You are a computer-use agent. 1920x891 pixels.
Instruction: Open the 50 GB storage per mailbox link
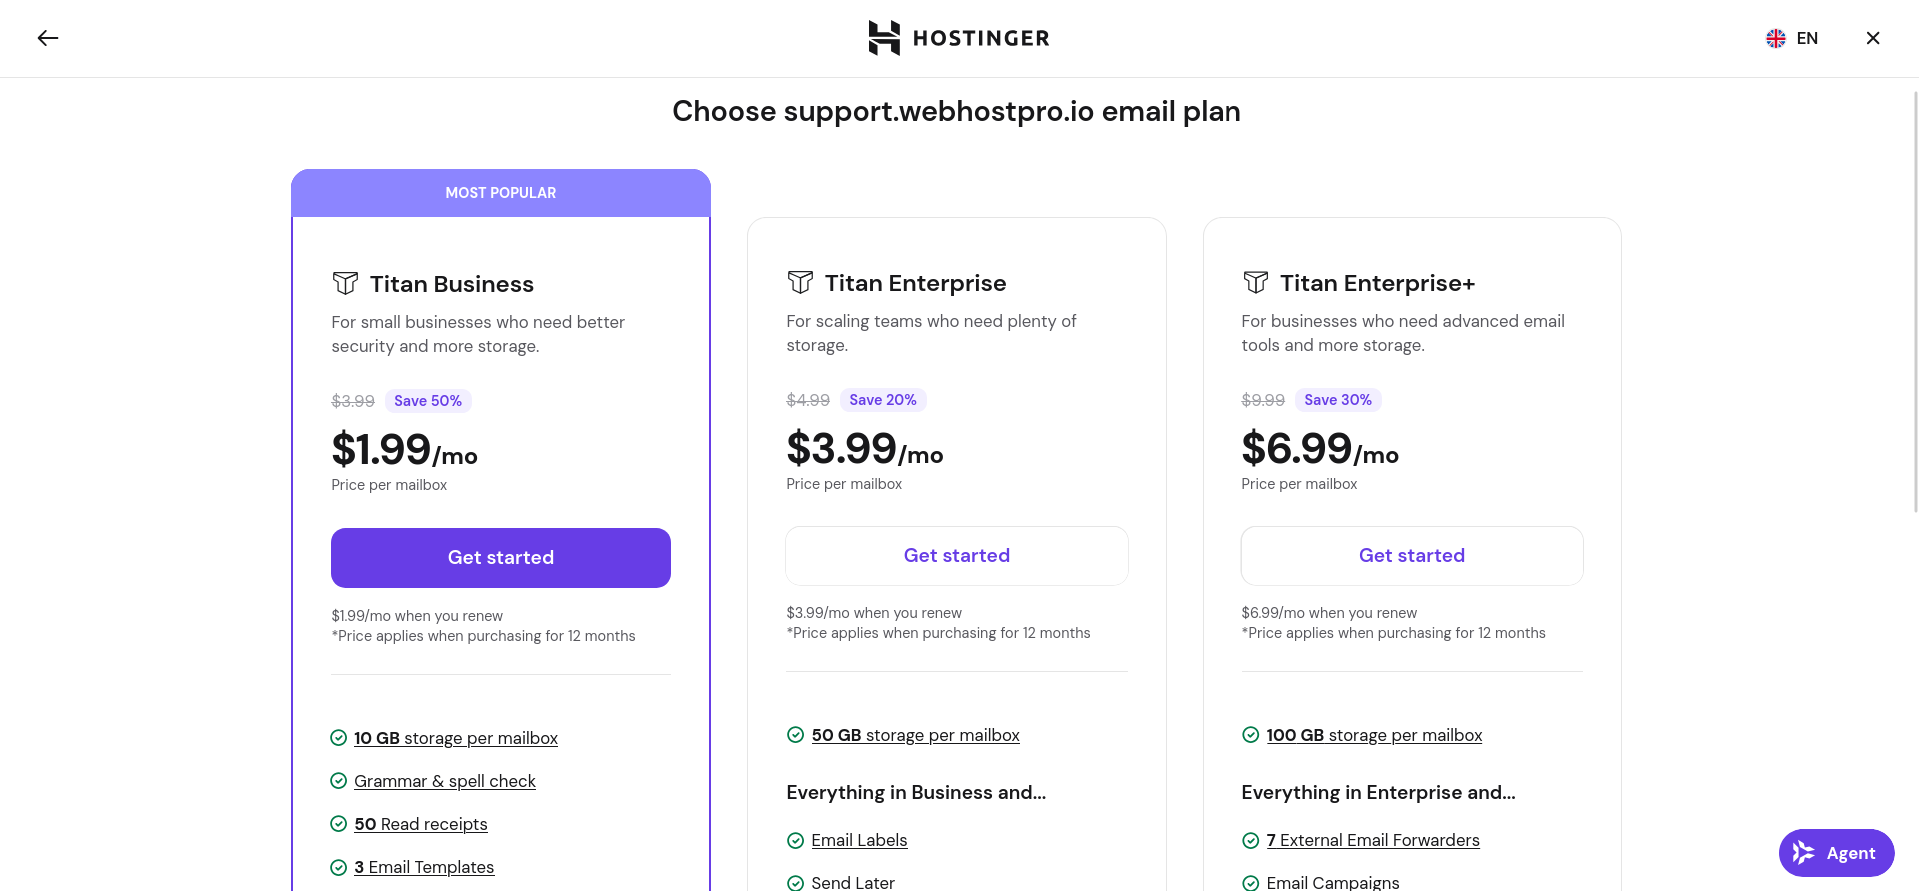tap(916, 735)
